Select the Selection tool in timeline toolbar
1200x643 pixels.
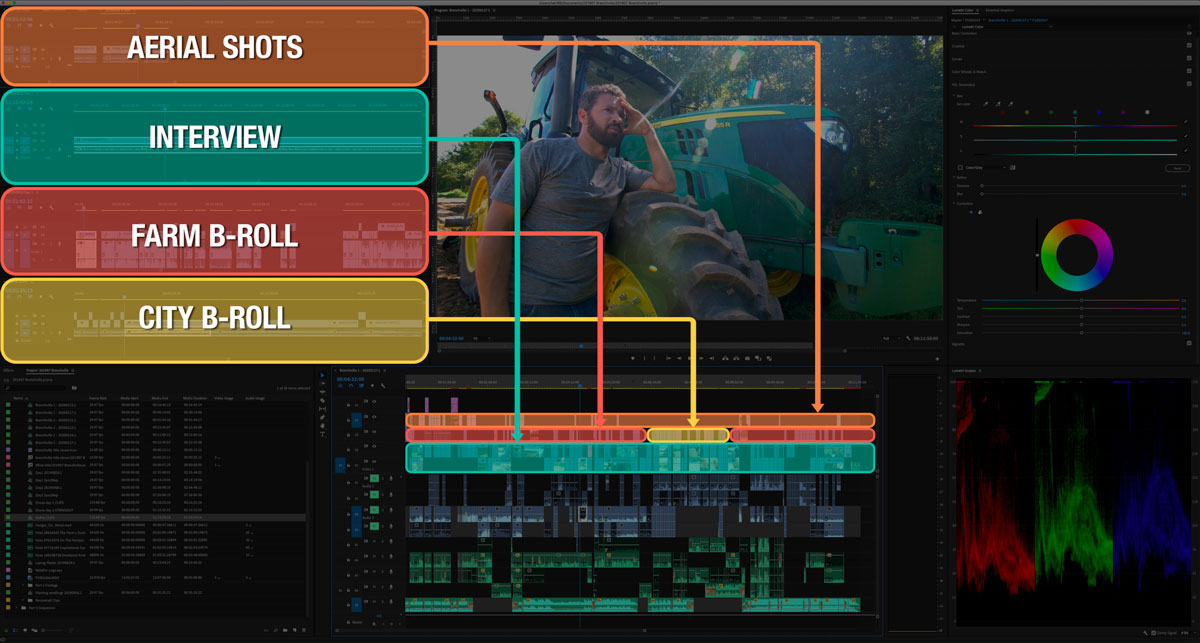(322, 375)
